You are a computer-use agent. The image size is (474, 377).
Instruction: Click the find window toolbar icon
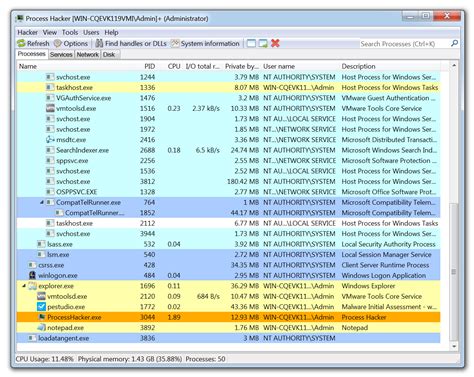click(251, 43)
